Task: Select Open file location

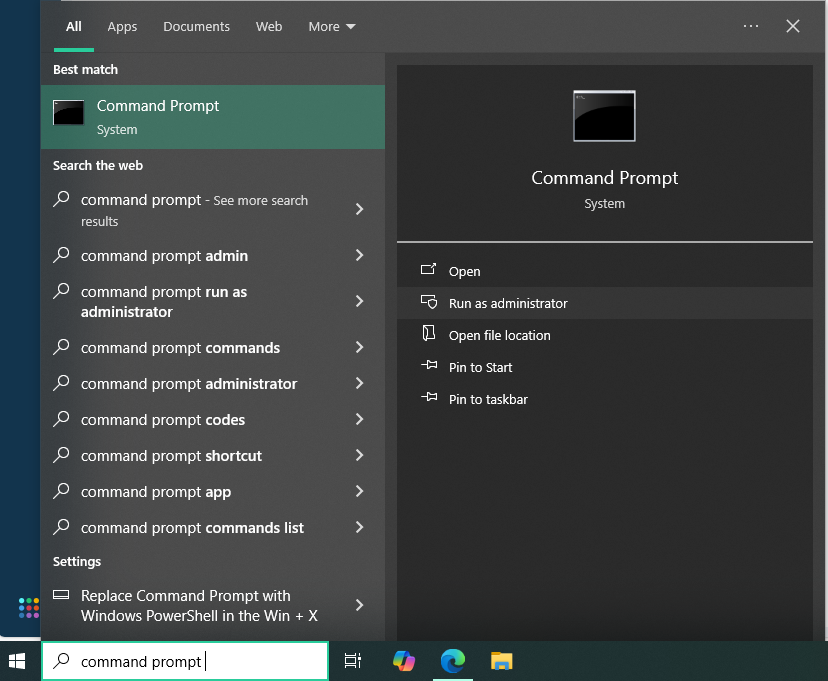Action: tap(605, 335)
